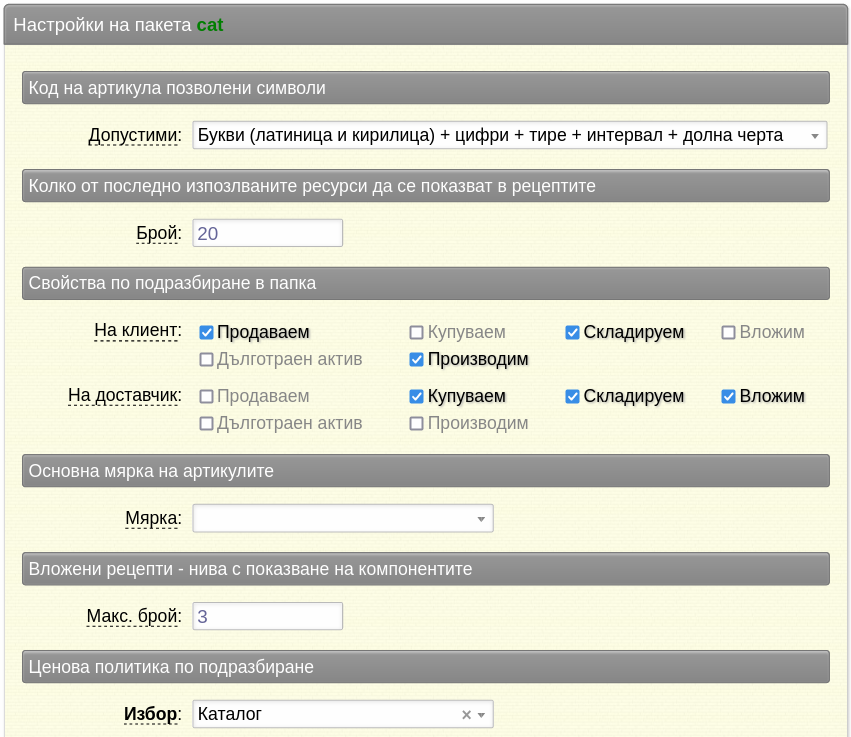Viewport: 851px width, 737px height.
Task: Uncheck Купуваем in the На доставчик row
Action: point(416,396)
